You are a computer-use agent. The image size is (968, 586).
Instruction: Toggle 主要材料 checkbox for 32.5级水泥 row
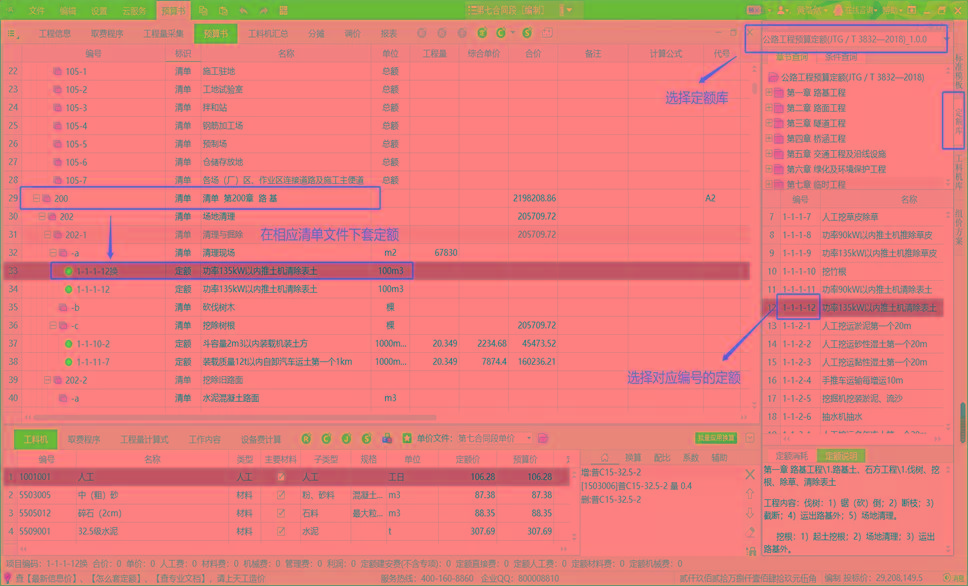pos(281,531)
